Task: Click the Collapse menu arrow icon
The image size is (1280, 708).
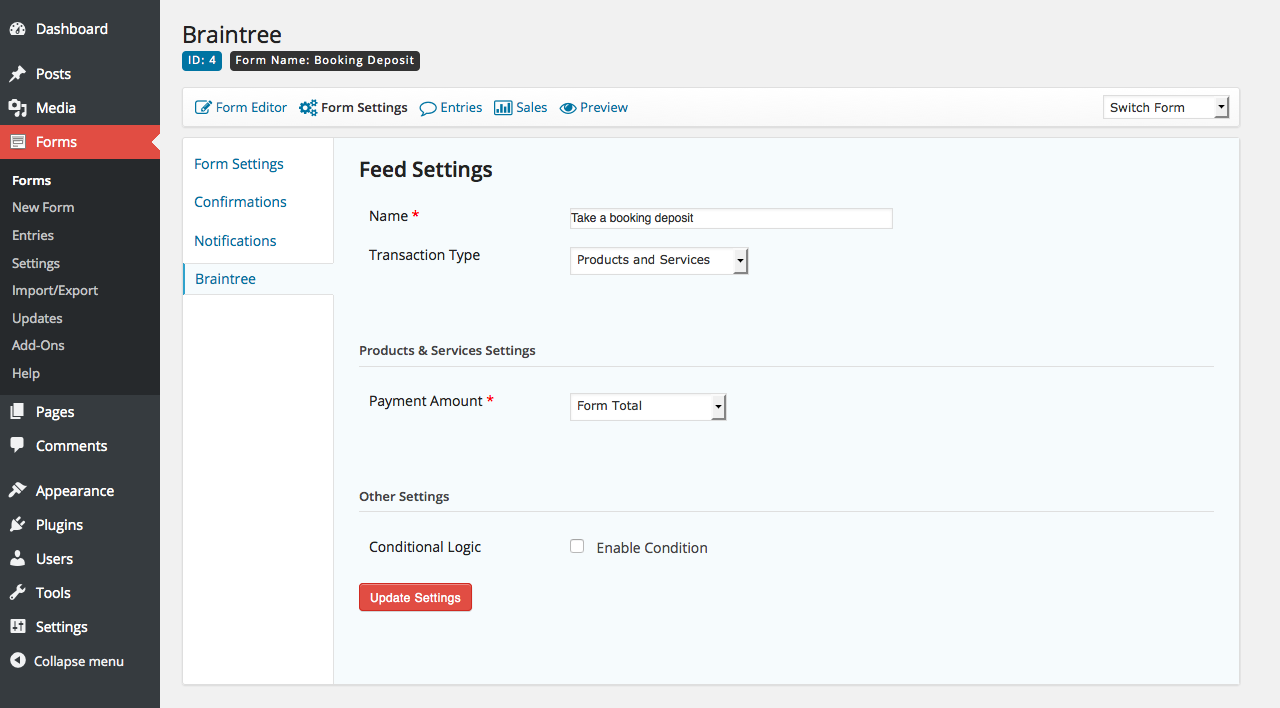Action: point(17,661)
